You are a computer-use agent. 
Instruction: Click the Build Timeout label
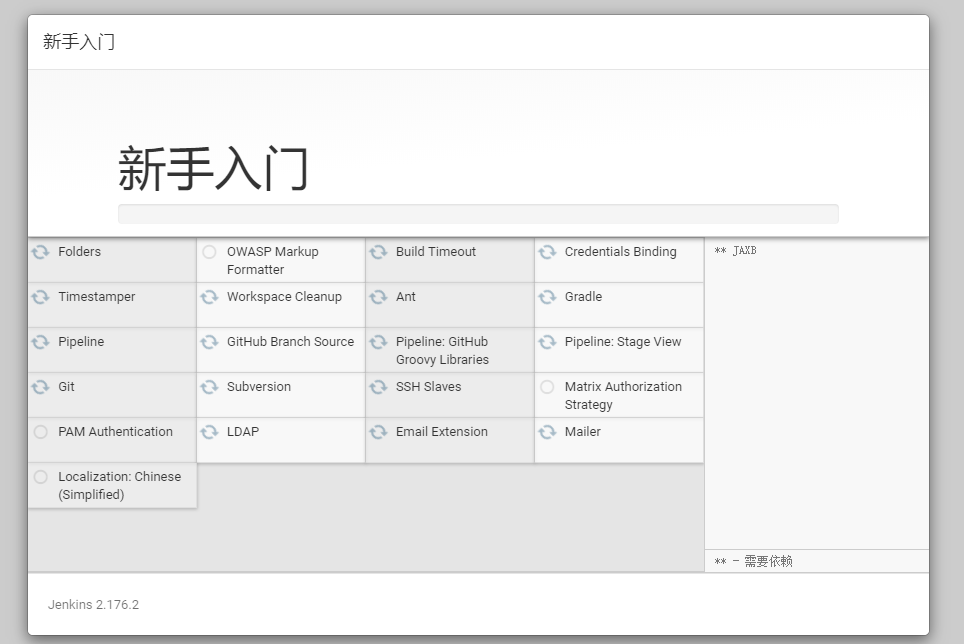pos(435,251)
